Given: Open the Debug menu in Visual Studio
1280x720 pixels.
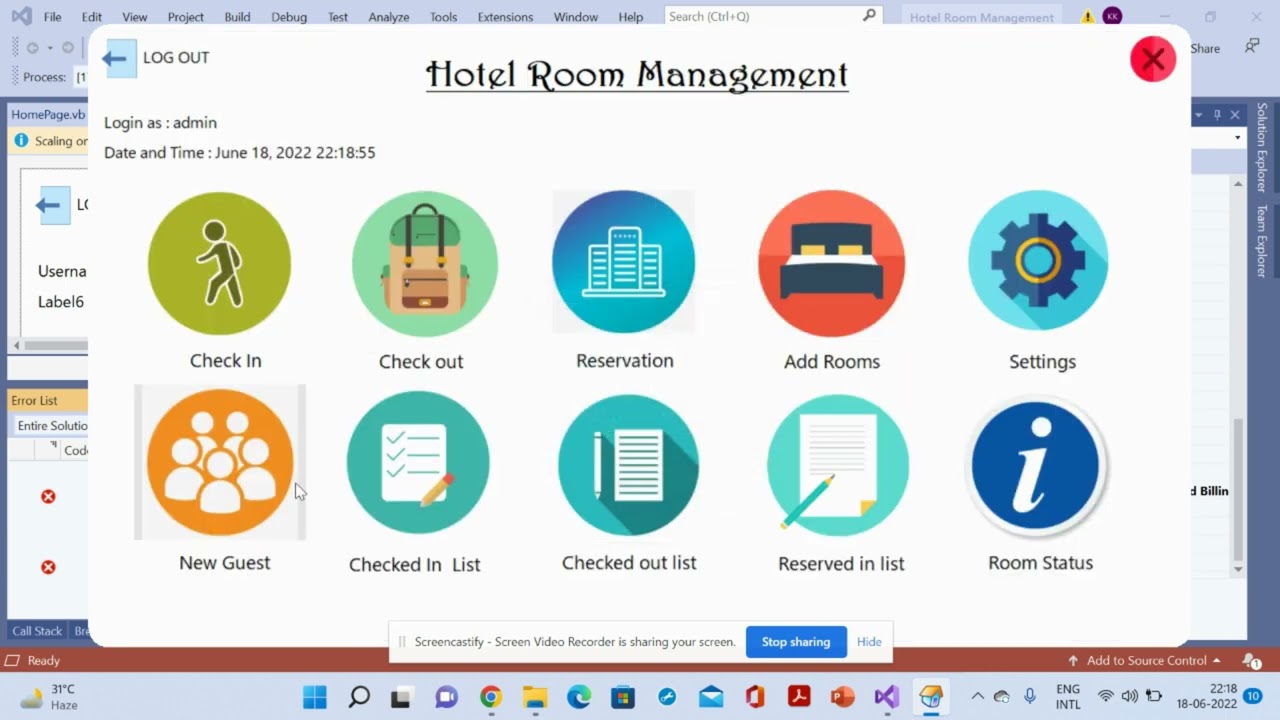Looking at the screenshot, I should coord(289,17).
